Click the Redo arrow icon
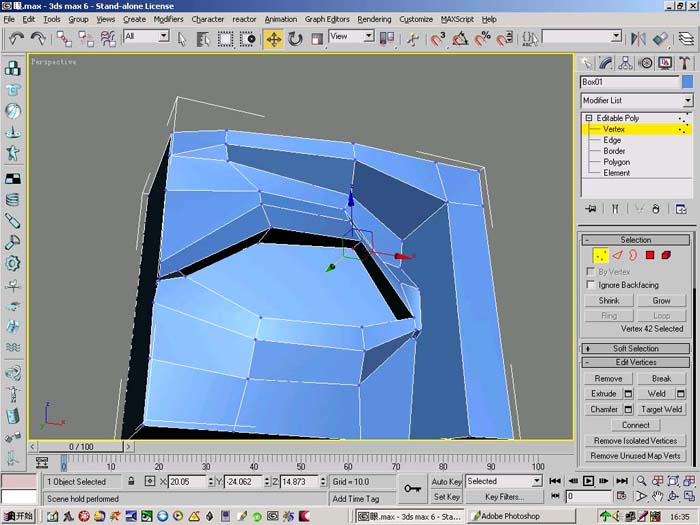Image resolution: width=700 pixels, height=525 pixels. pos(38,39)
